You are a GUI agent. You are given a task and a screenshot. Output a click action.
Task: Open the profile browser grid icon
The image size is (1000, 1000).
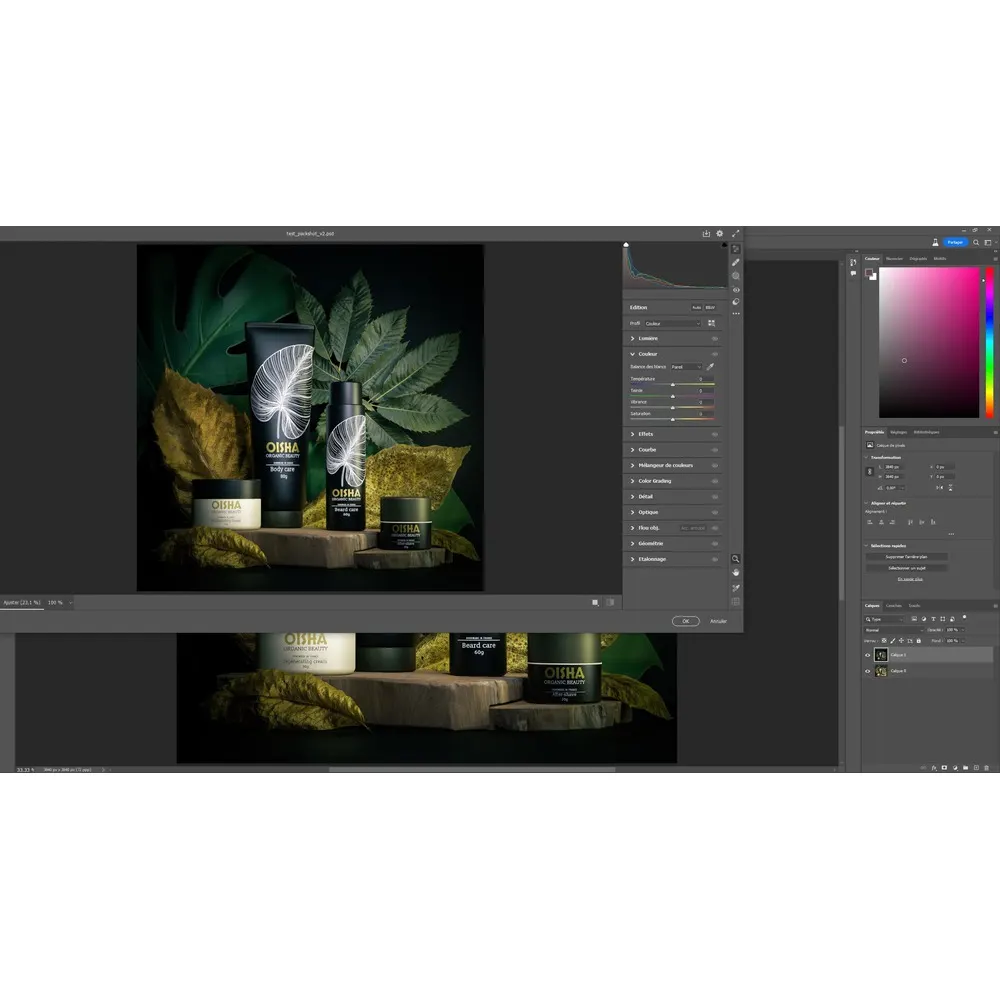pyautogui.click(x=711, y=323)
